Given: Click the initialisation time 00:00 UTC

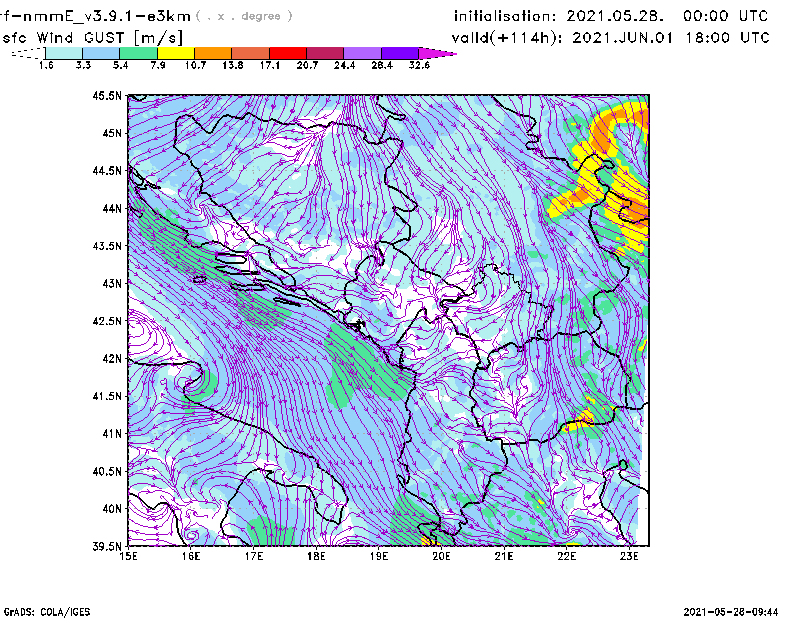Looking at the screenshot, I should [726, 16].
